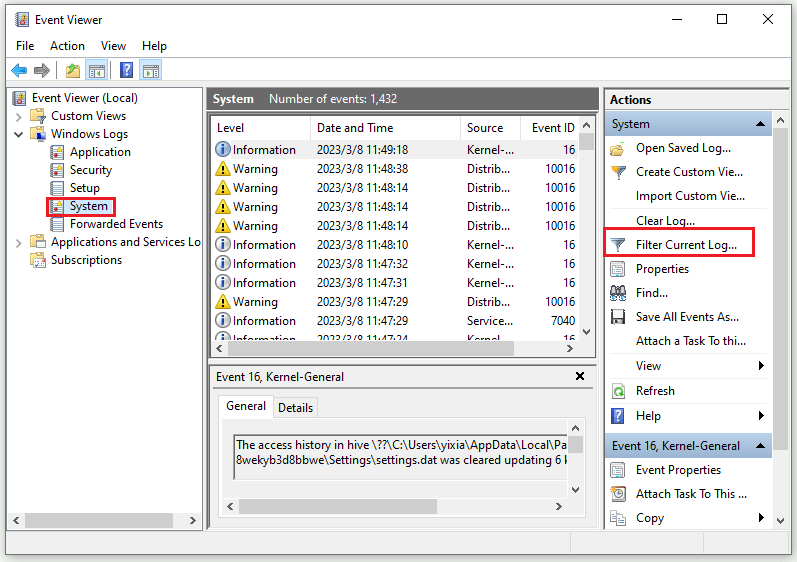Click the warning icon on the 11:48:38 row

point(223,169)
